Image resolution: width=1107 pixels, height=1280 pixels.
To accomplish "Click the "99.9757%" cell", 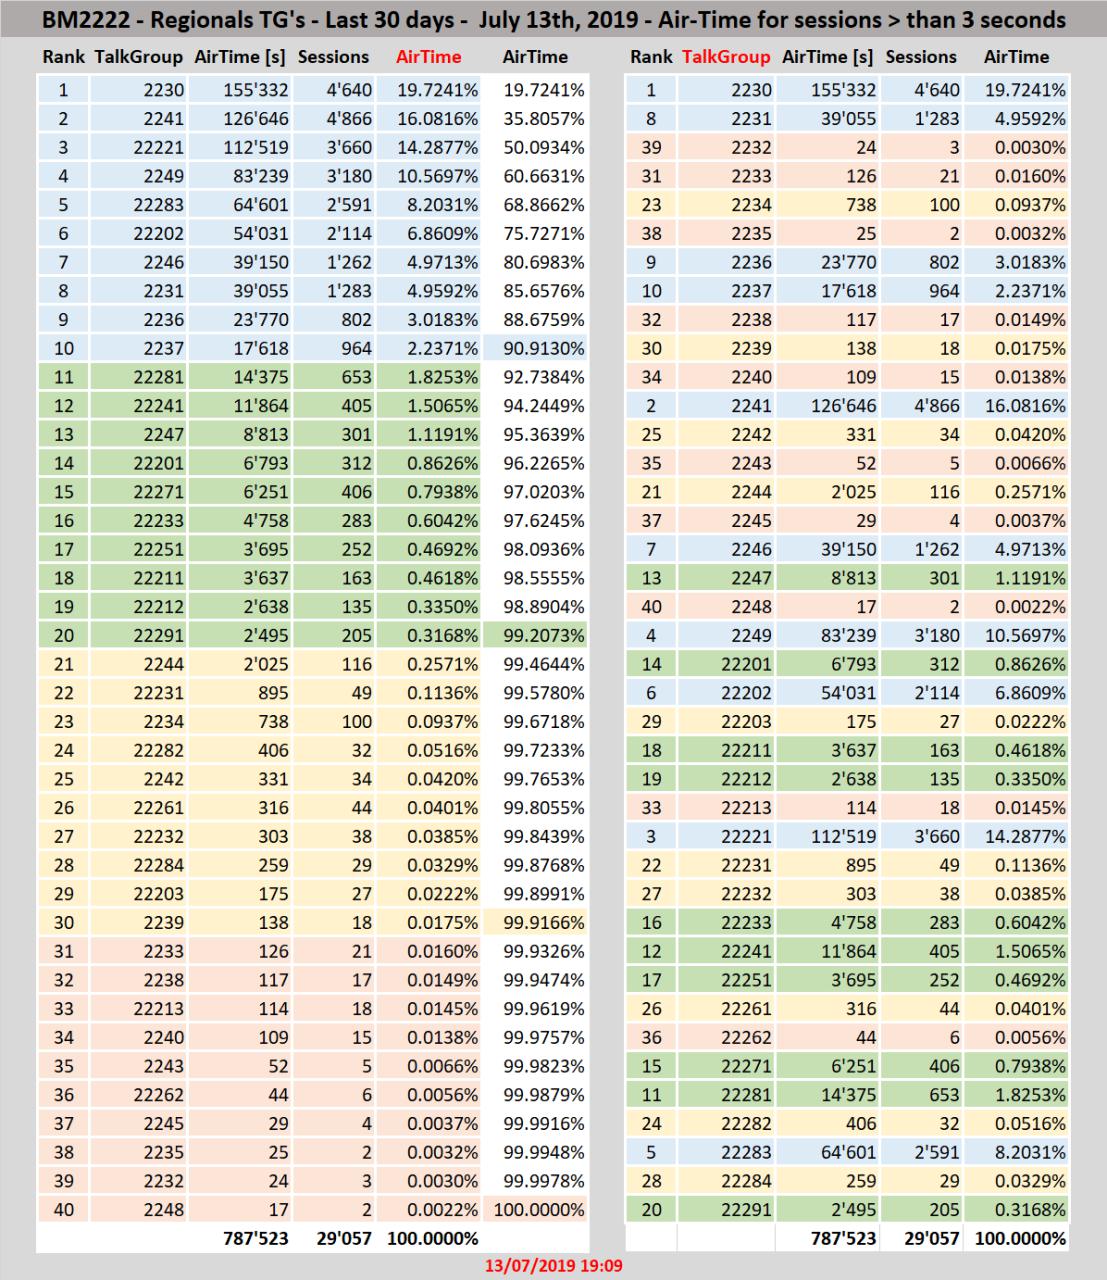I will click(536, 1038).
